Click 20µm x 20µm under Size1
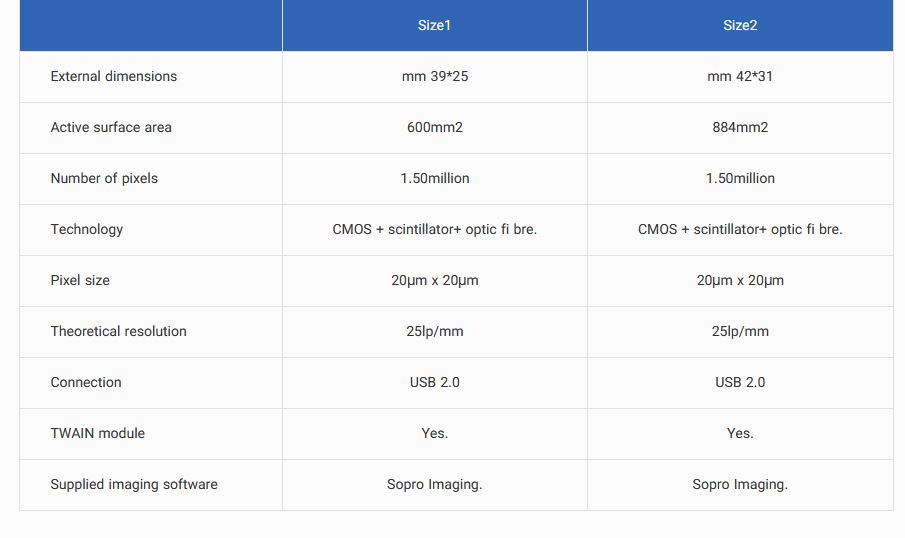Screen dimensions: 905x538 434,280
